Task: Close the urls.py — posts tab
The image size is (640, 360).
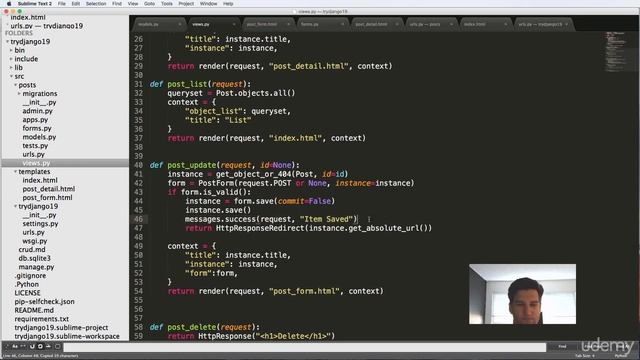Action: point(451,24)
